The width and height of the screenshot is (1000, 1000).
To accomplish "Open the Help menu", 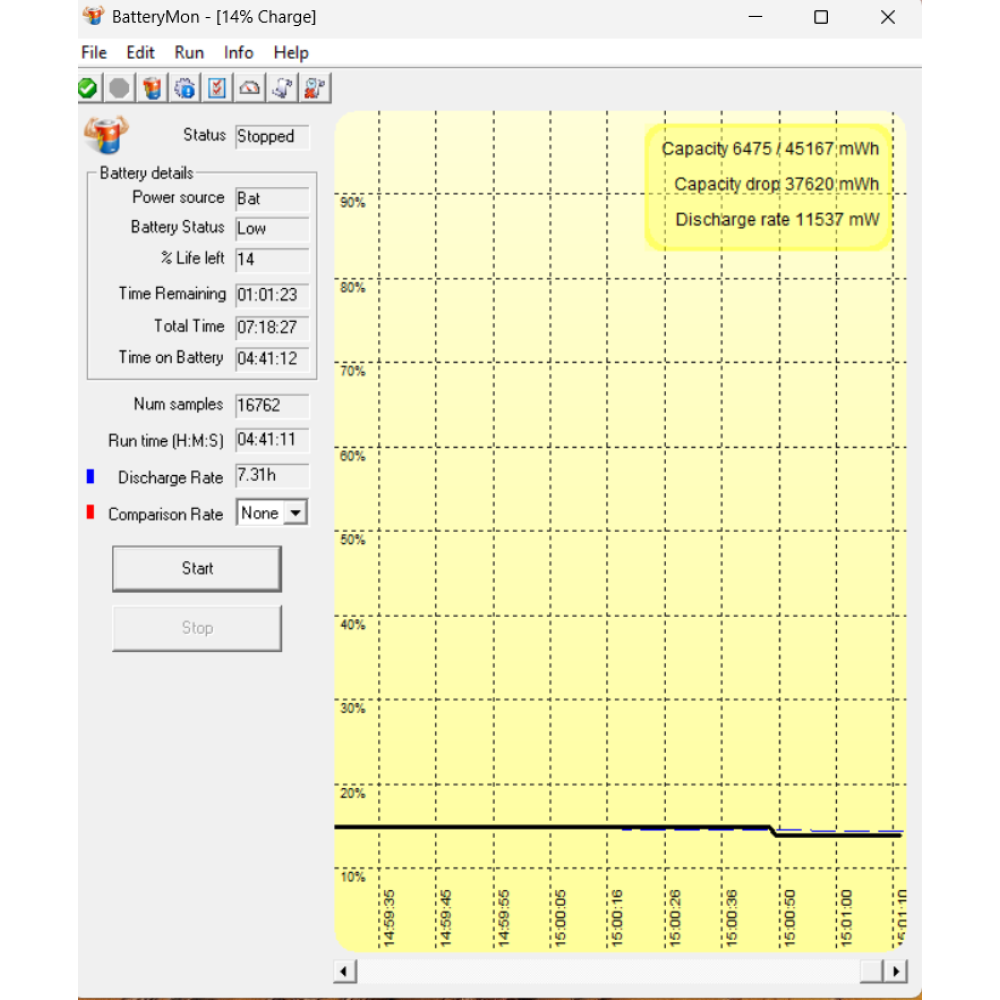I will coord(291,53).
